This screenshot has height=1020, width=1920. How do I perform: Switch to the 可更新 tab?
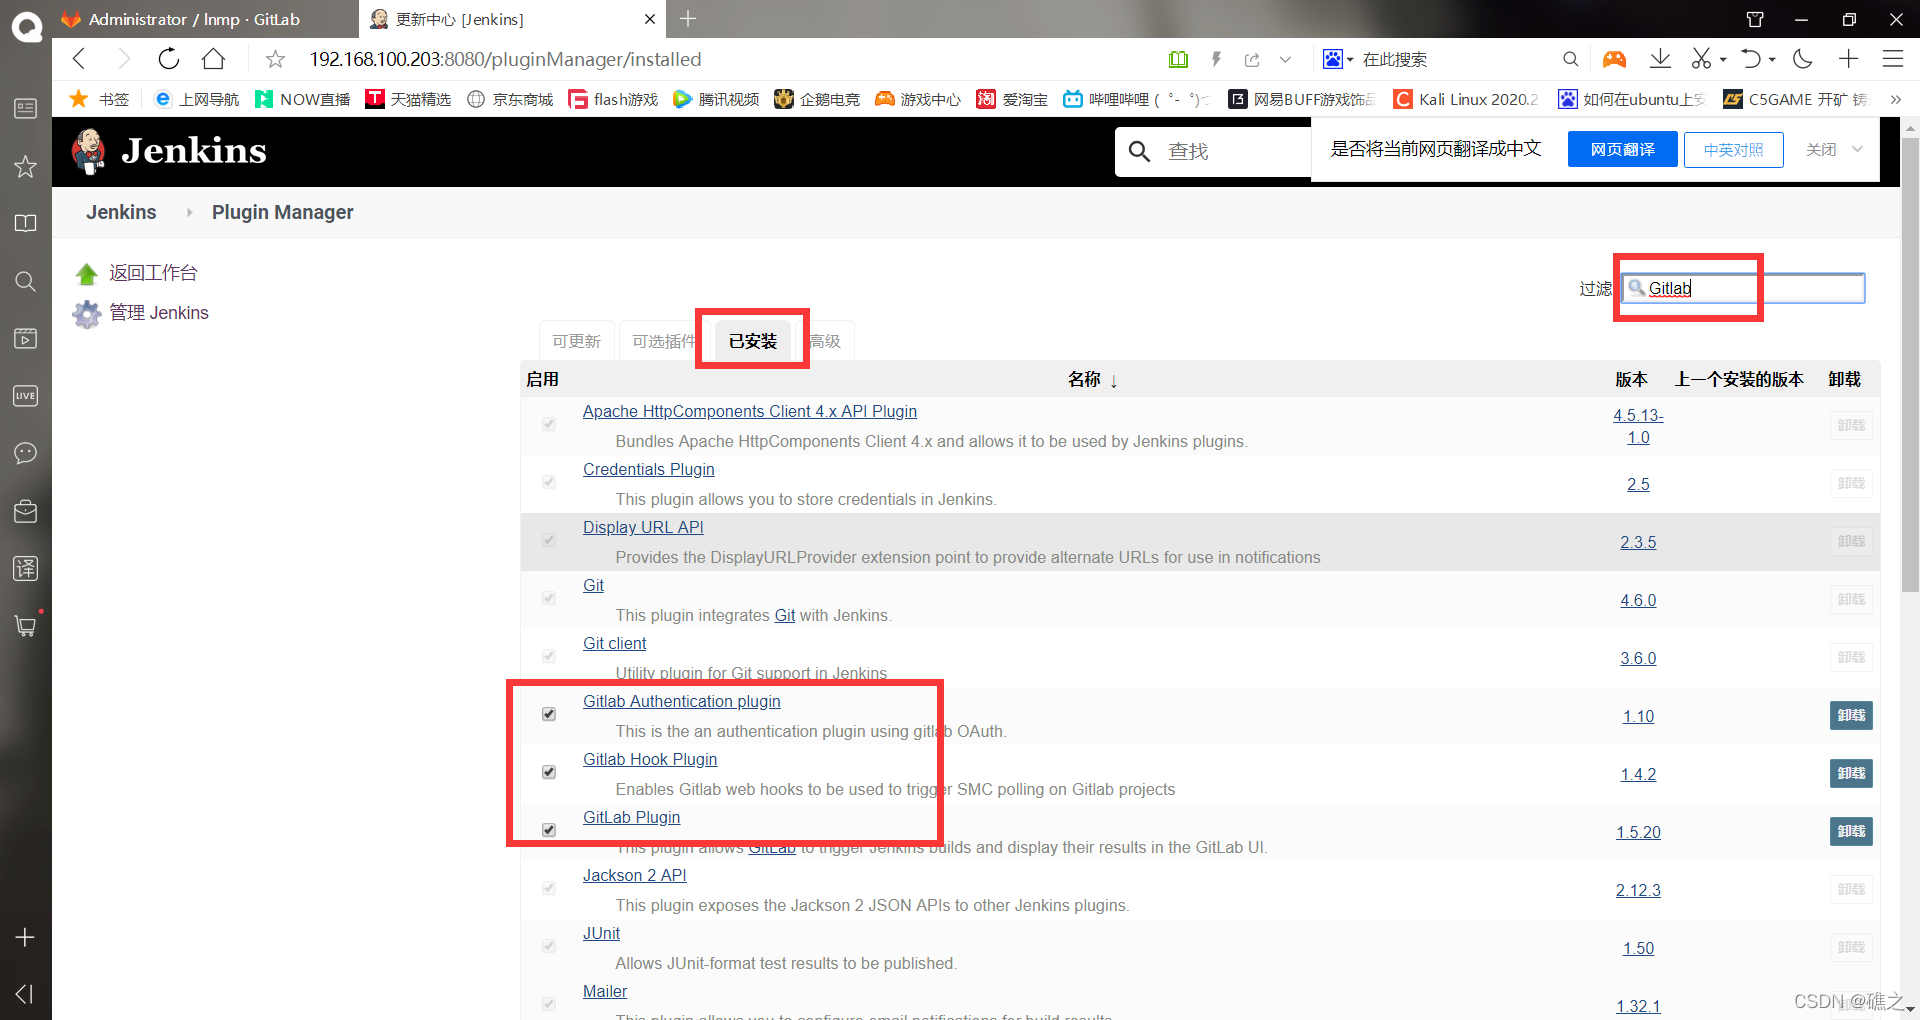[x=577, y=341]
